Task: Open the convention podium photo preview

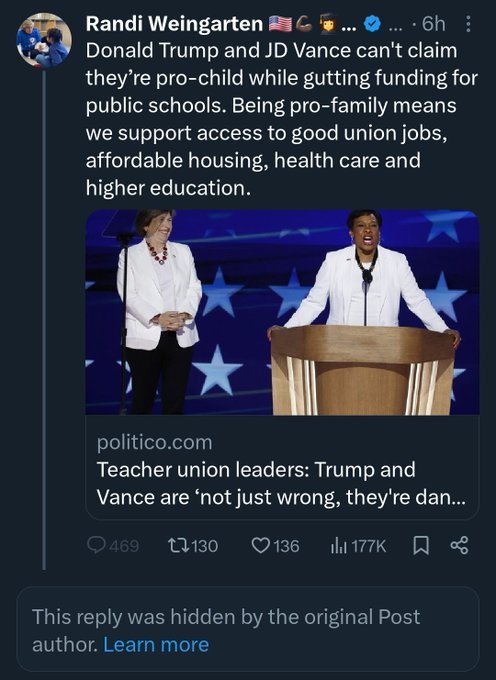Action: [x=282, y=312]
